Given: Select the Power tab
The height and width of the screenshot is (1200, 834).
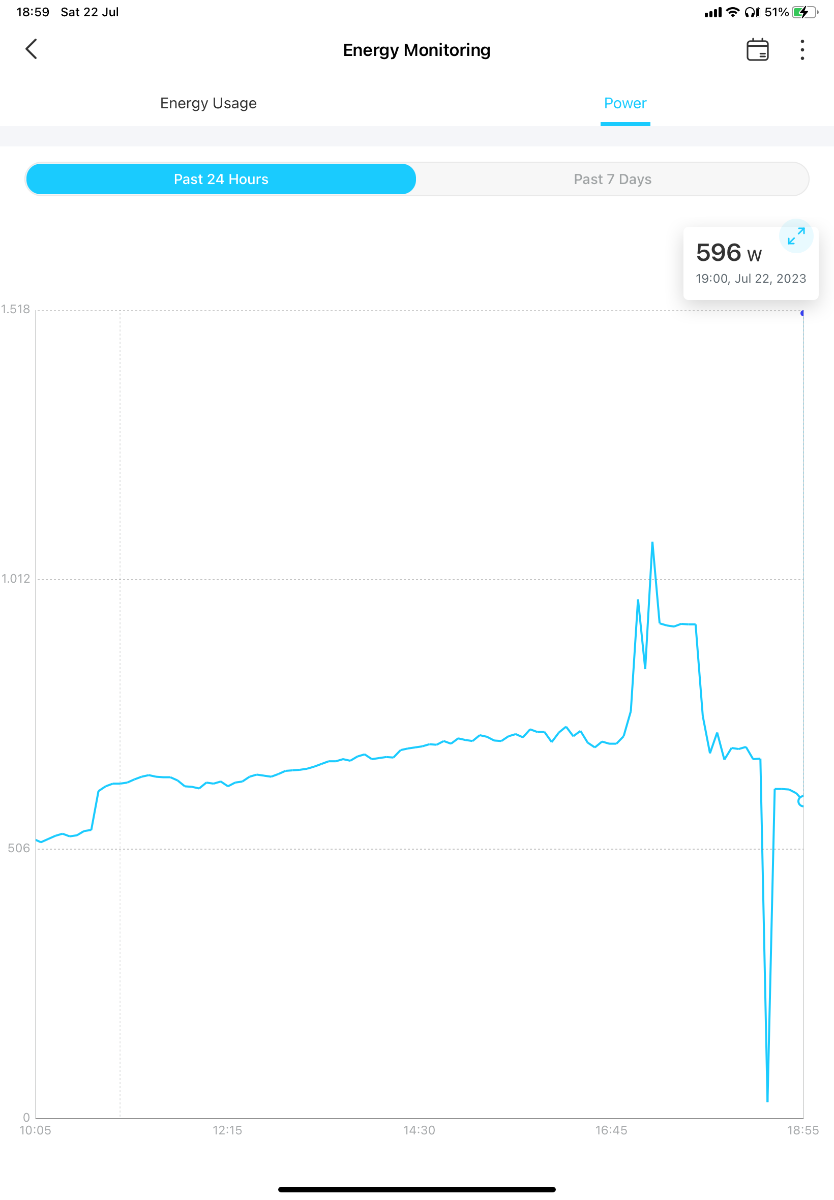Looking at the screenshot, I should coord(625,103).
